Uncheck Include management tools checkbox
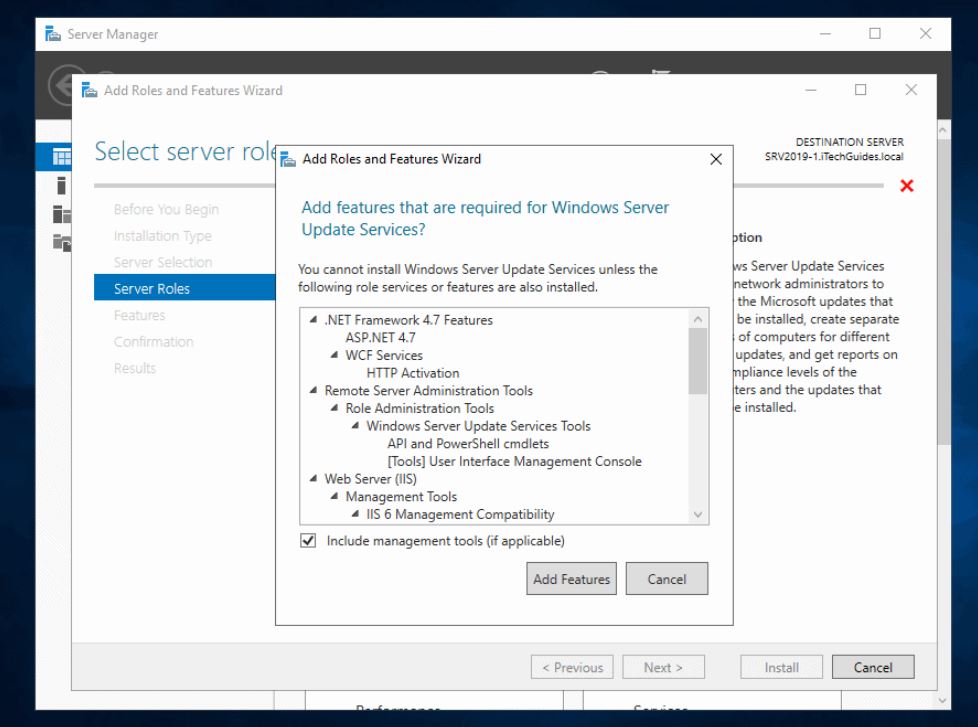 coord(308,541)
